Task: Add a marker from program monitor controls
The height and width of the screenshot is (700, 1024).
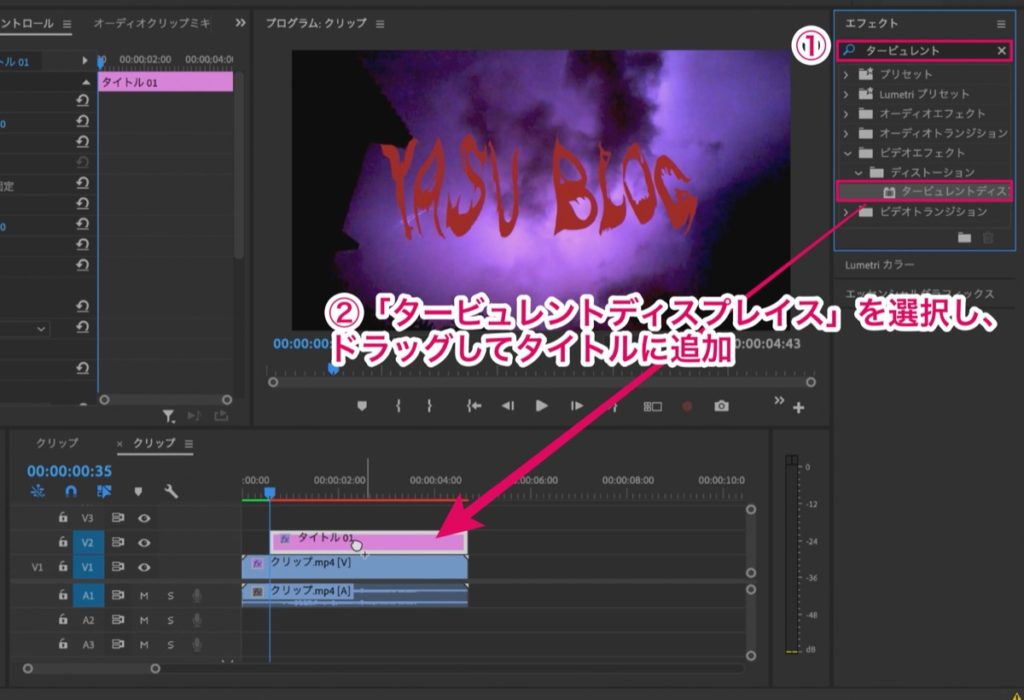Action: coord(362,406)
